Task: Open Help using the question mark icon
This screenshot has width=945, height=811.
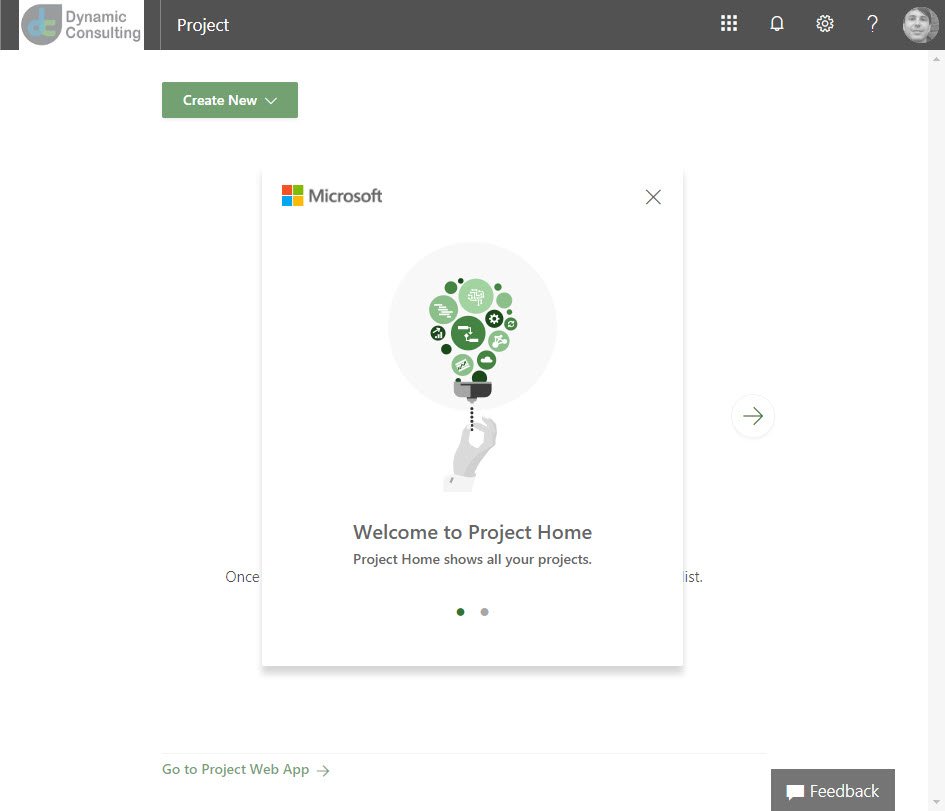Action: tap(872, 23)
